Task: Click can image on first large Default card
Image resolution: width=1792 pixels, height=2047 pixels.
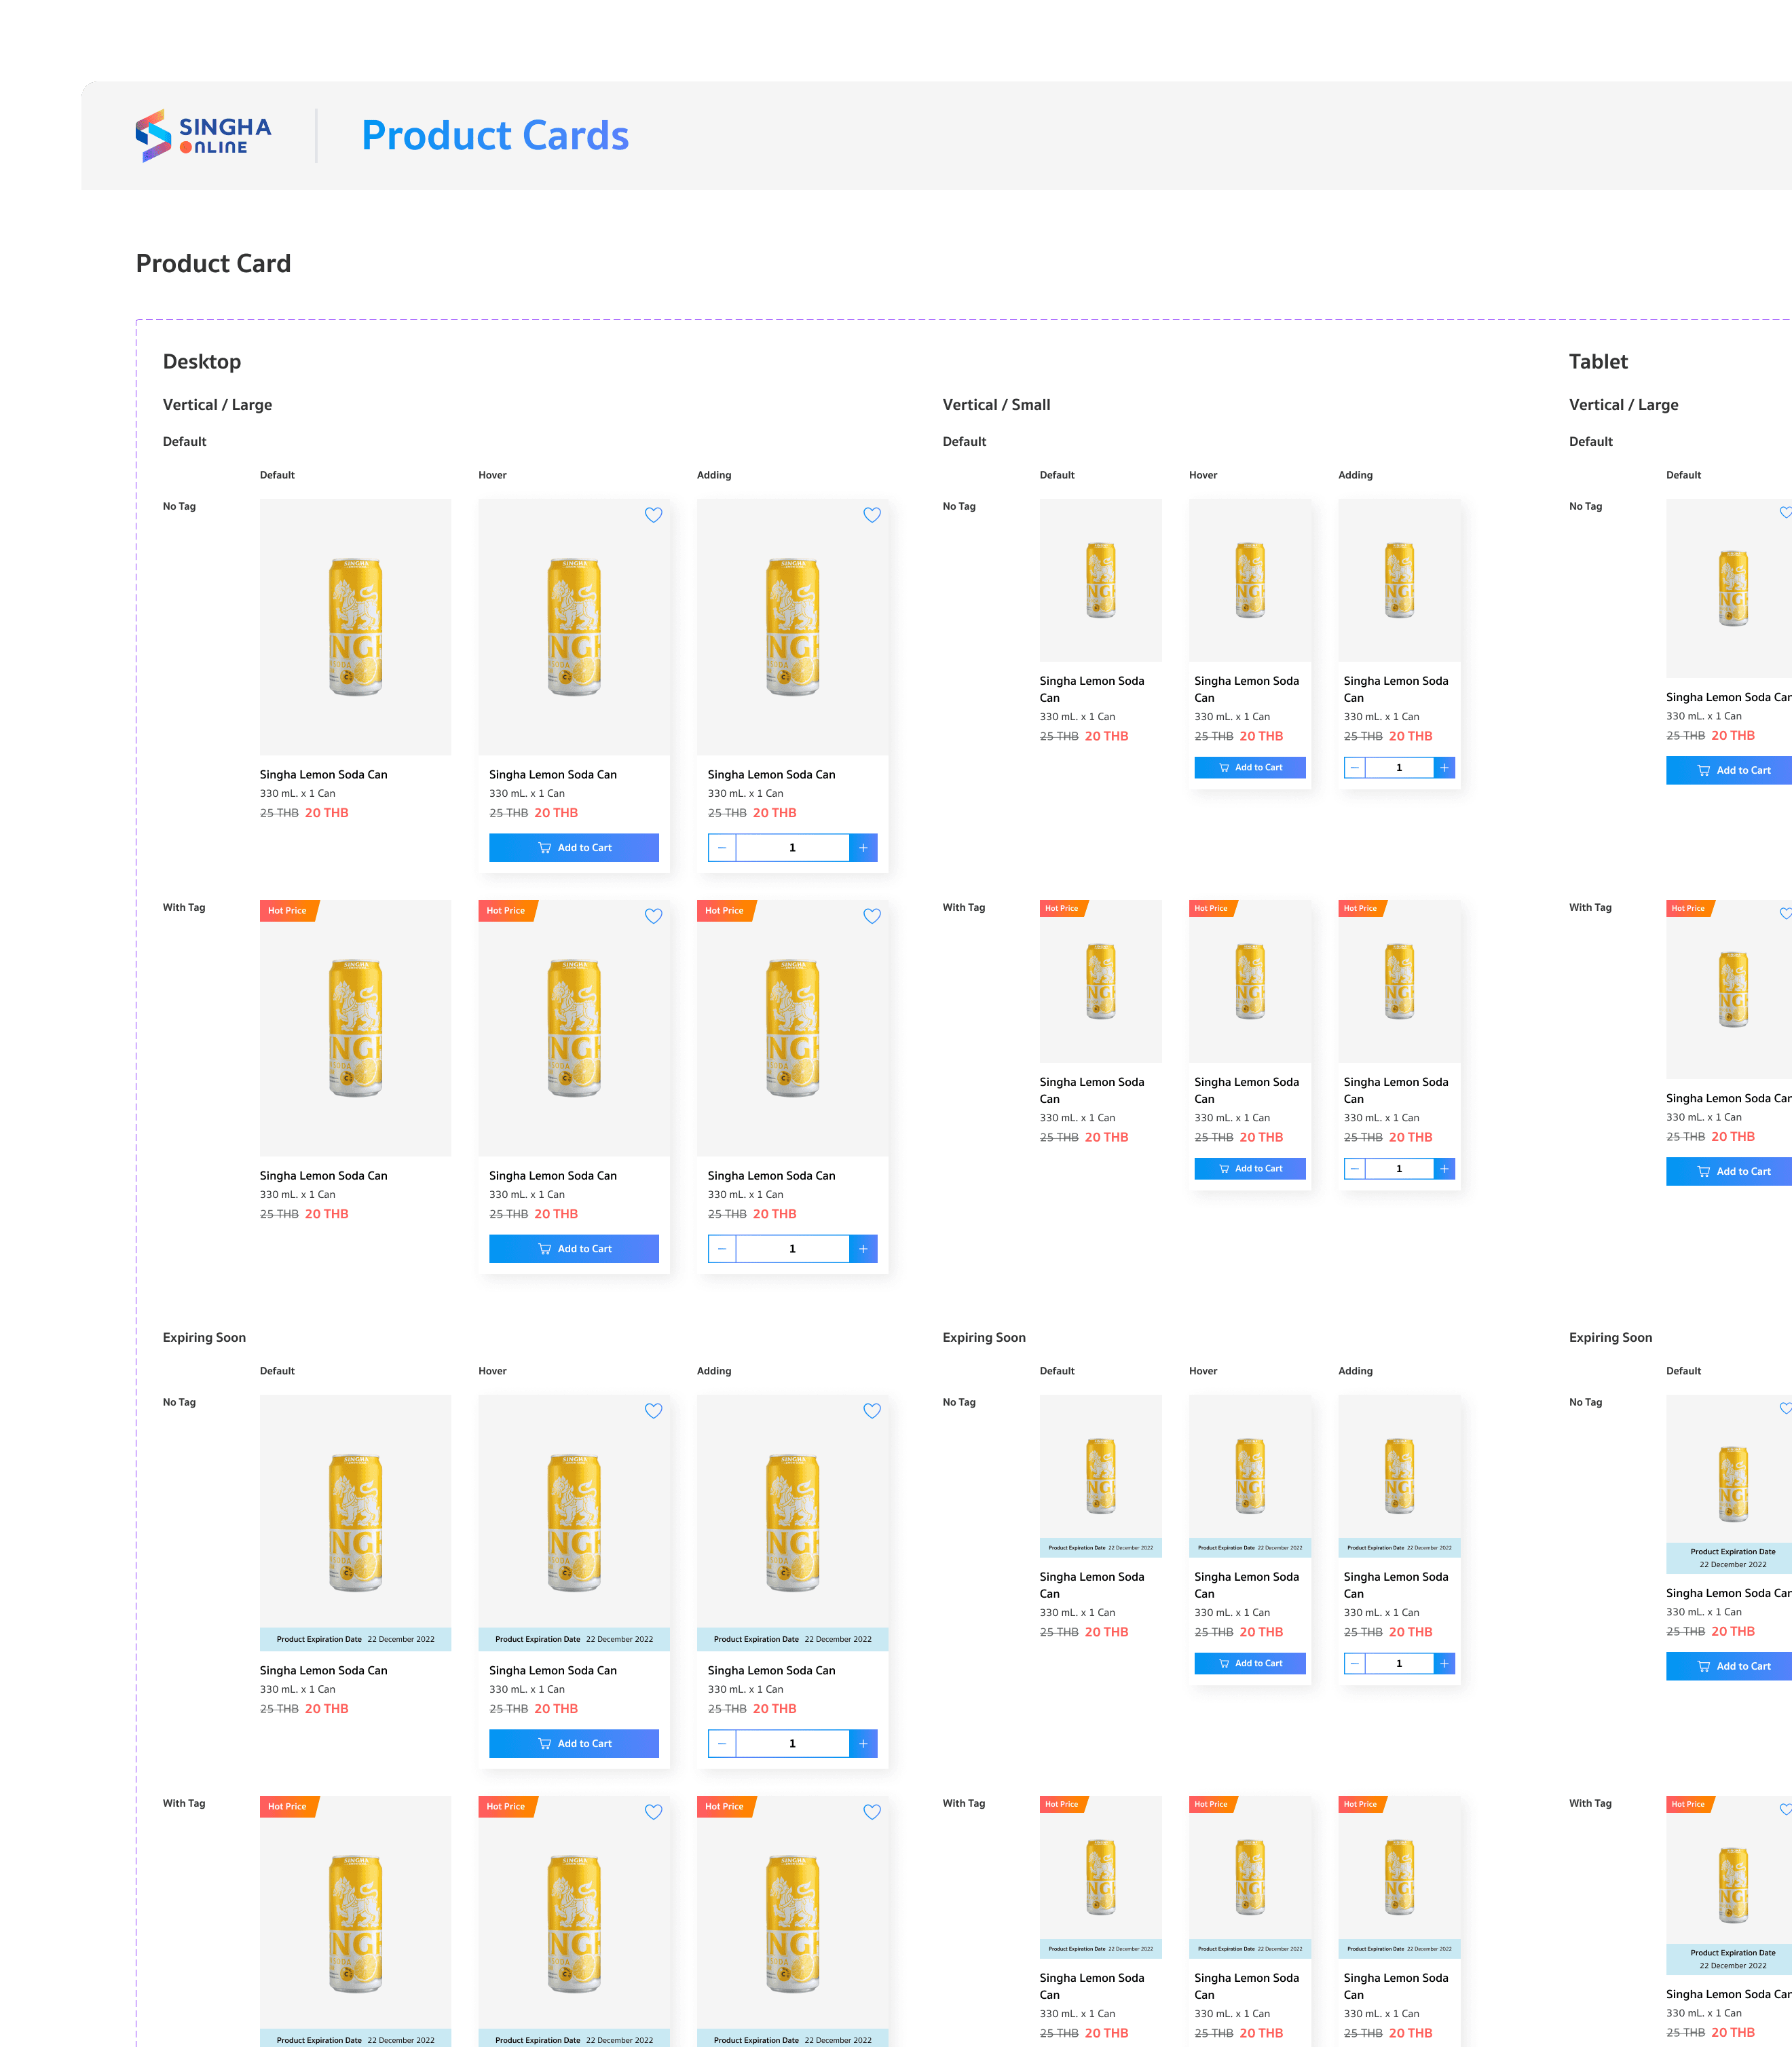Action: point(355,627)
